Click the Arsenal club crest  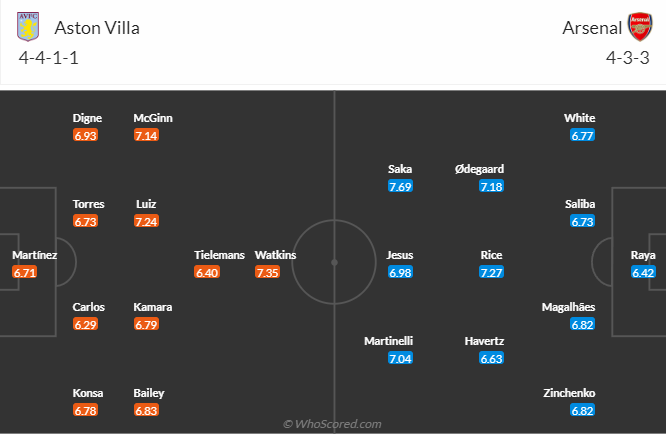click(x=639, y=27)
